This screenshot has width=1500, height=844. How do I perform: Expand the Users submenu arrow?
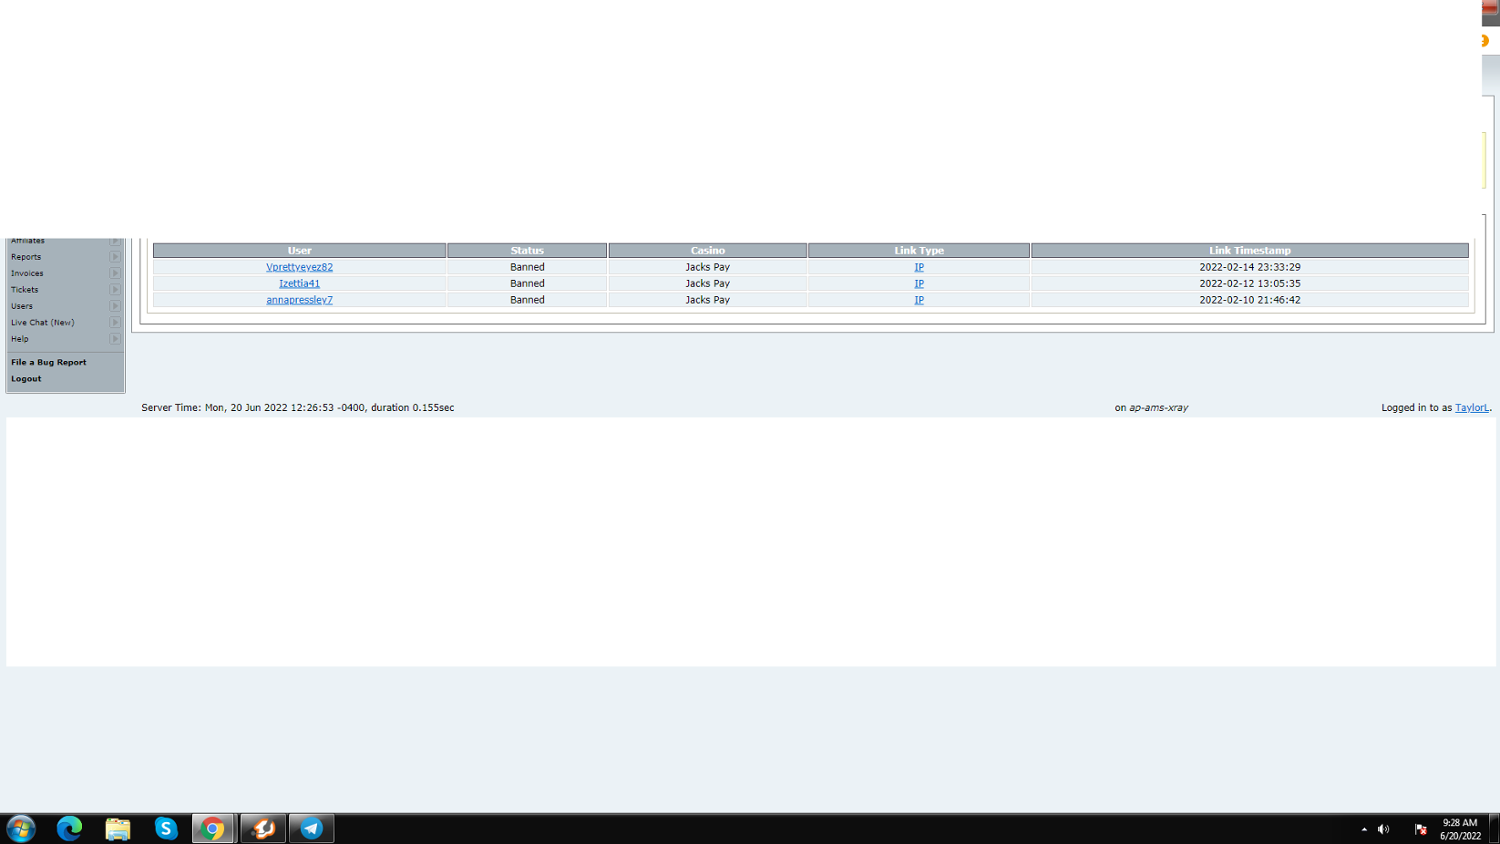115,306
